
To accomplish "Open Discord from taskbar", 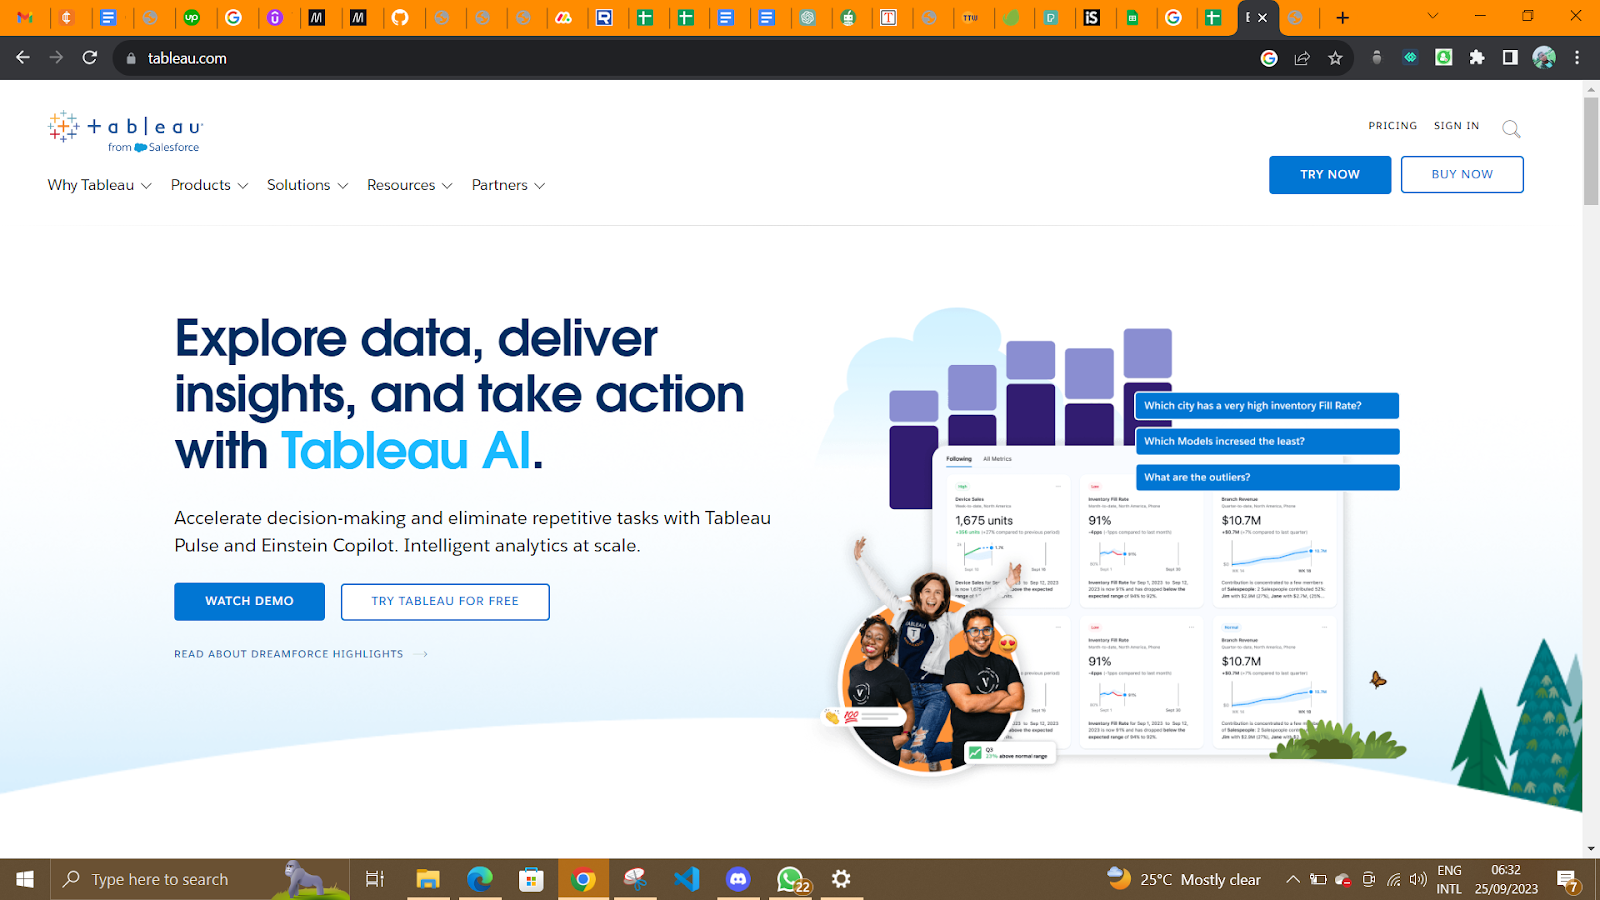I will 738,879.
